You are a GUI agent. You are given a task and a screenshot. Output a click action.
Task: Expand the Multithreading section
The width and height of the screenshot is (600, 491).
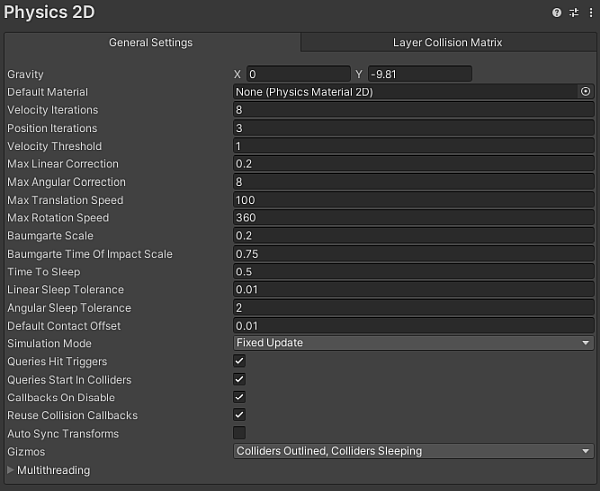(x=11, y=470)
